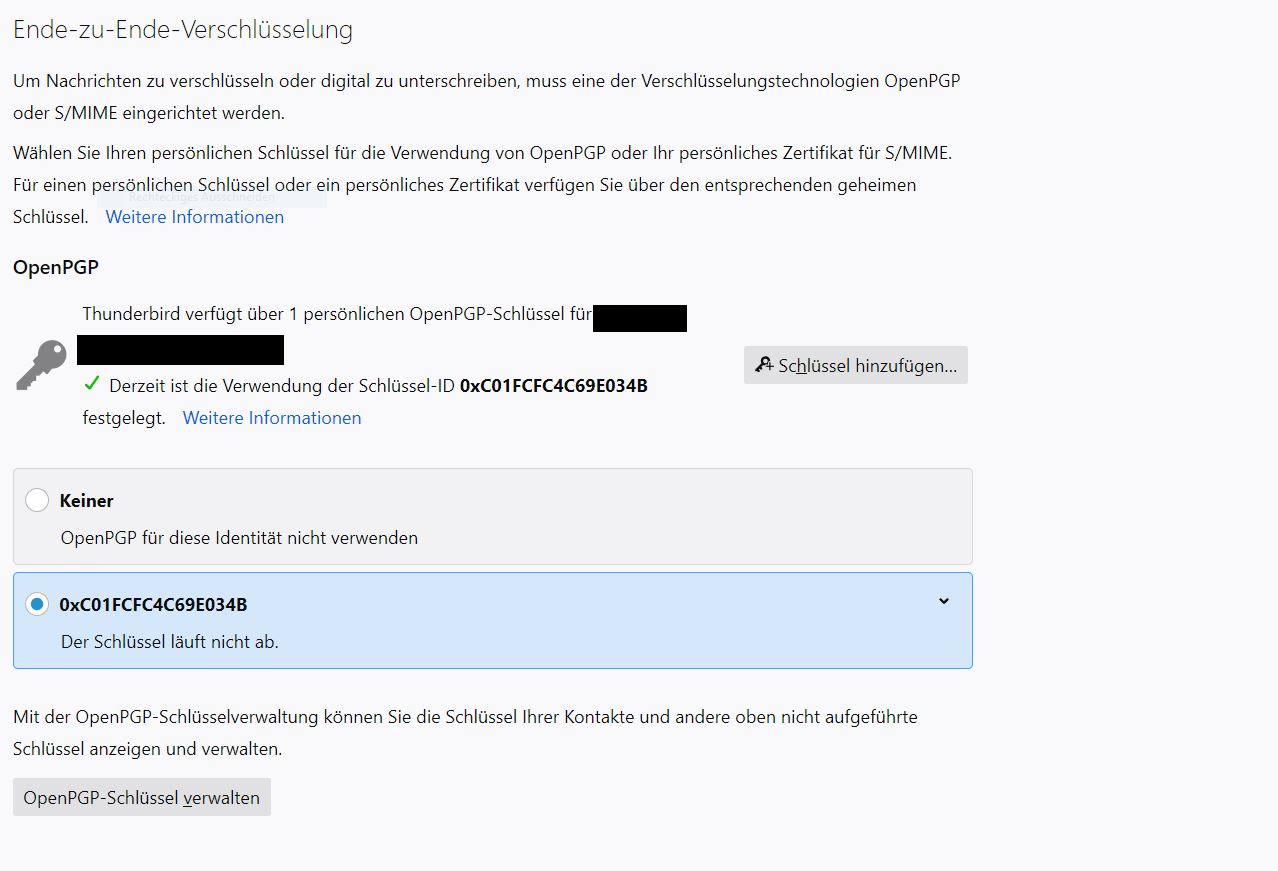Click 'OpenPGP für diese Identität nicht verwenden' text
1278x871 pixels.
tap(239, 538)
